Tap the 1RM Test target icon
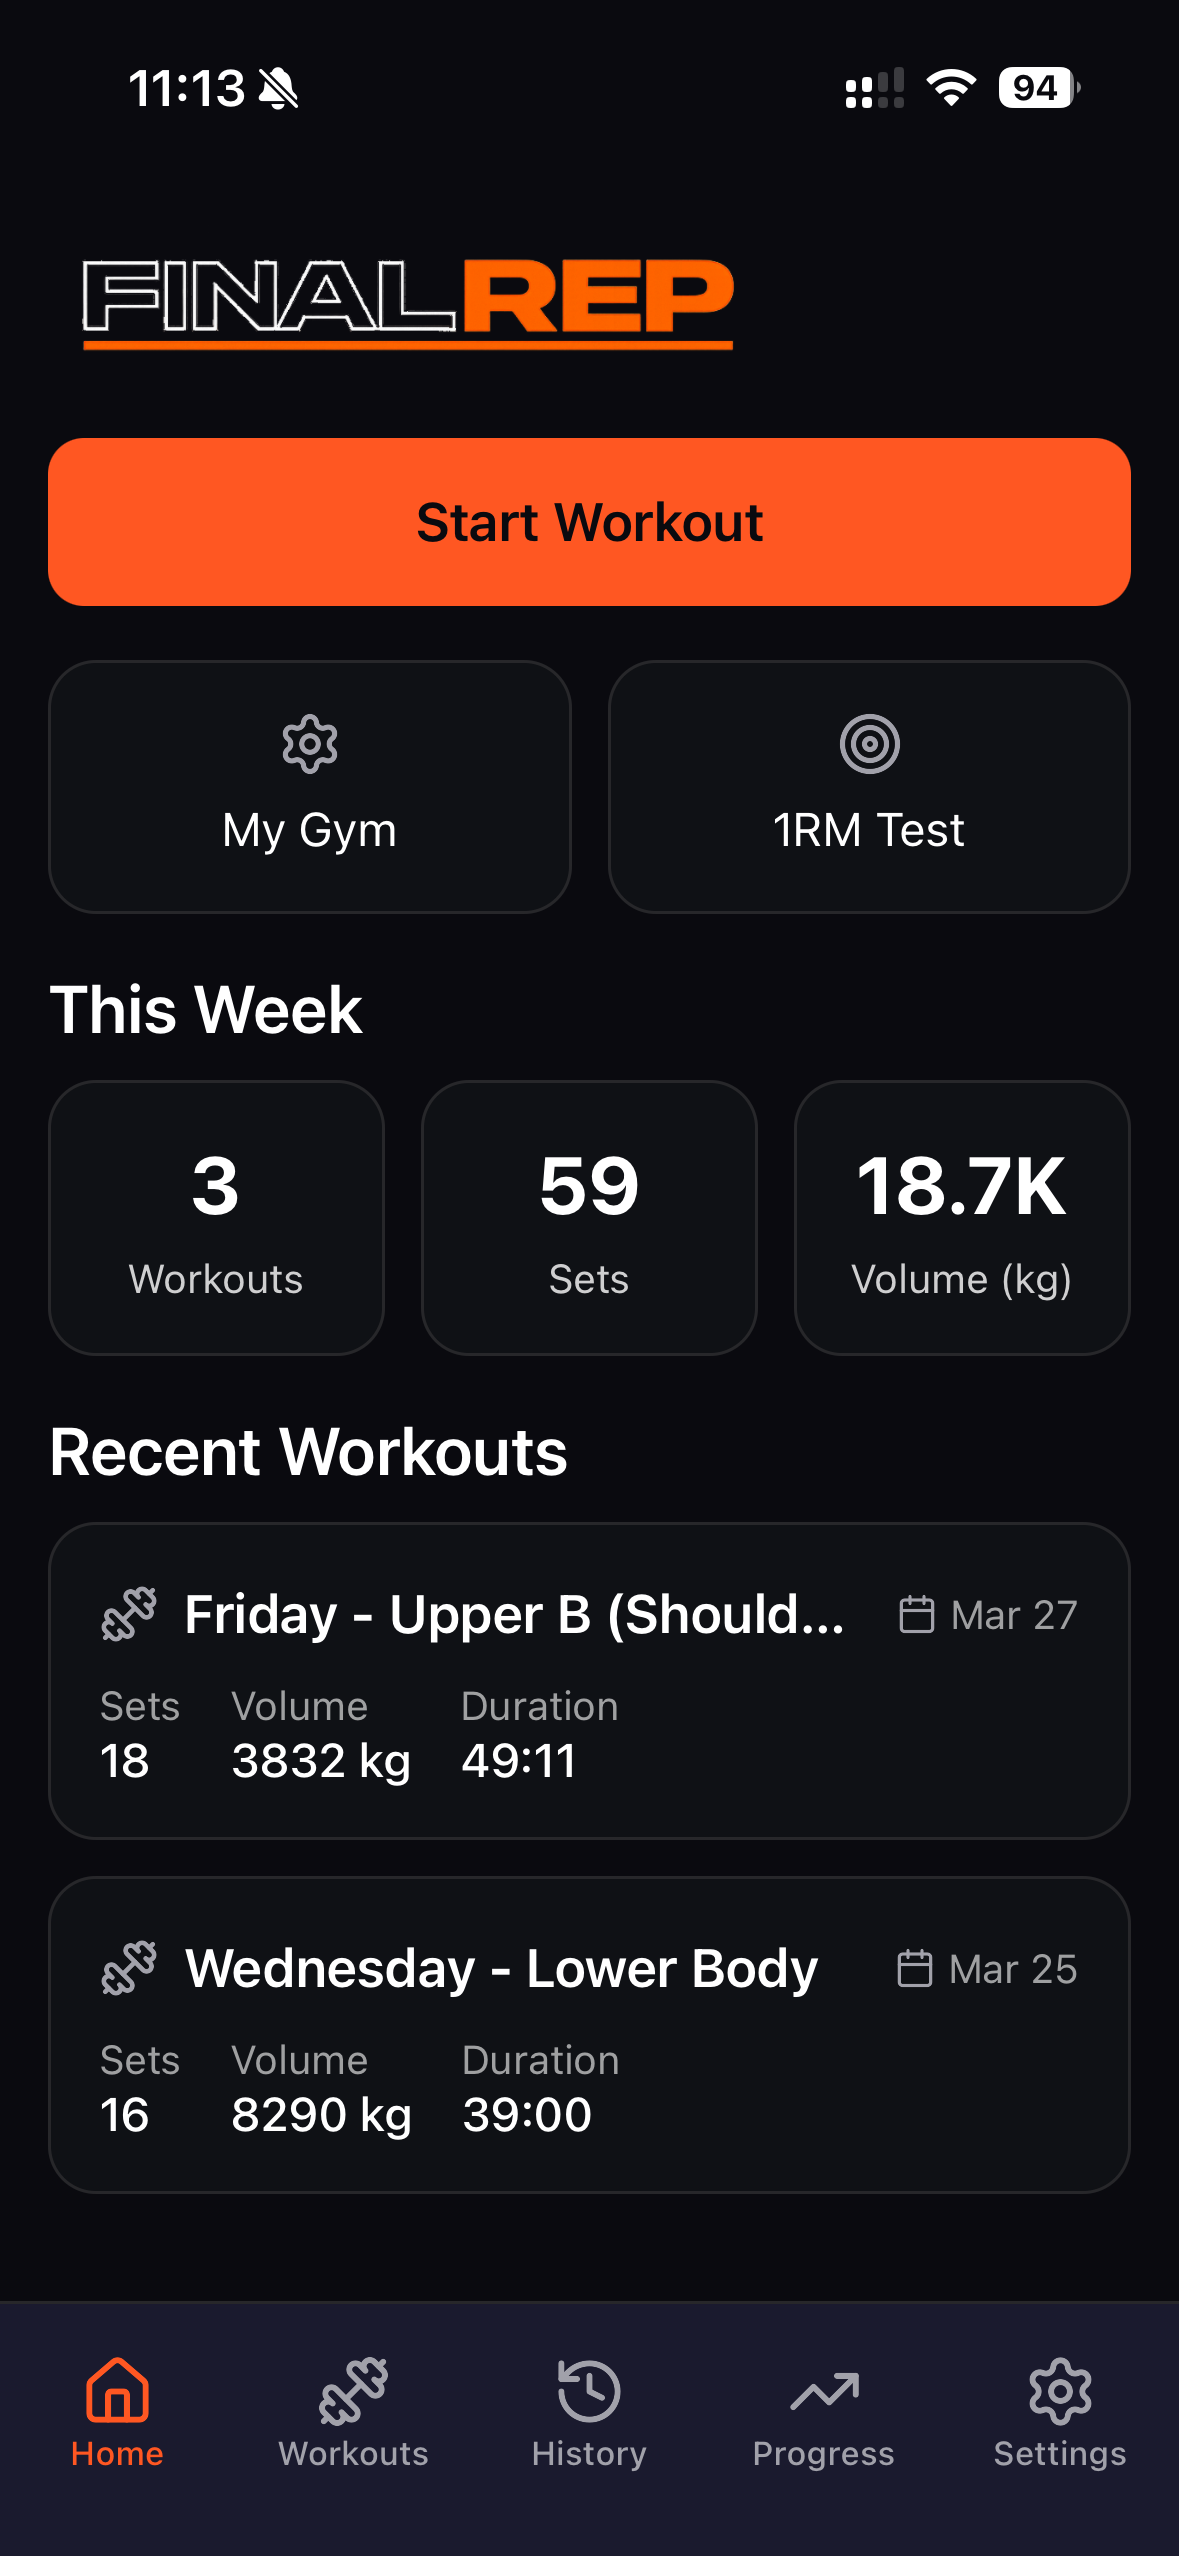The height and width of the screenshot is (2556, 1179). tap(869, 744)
